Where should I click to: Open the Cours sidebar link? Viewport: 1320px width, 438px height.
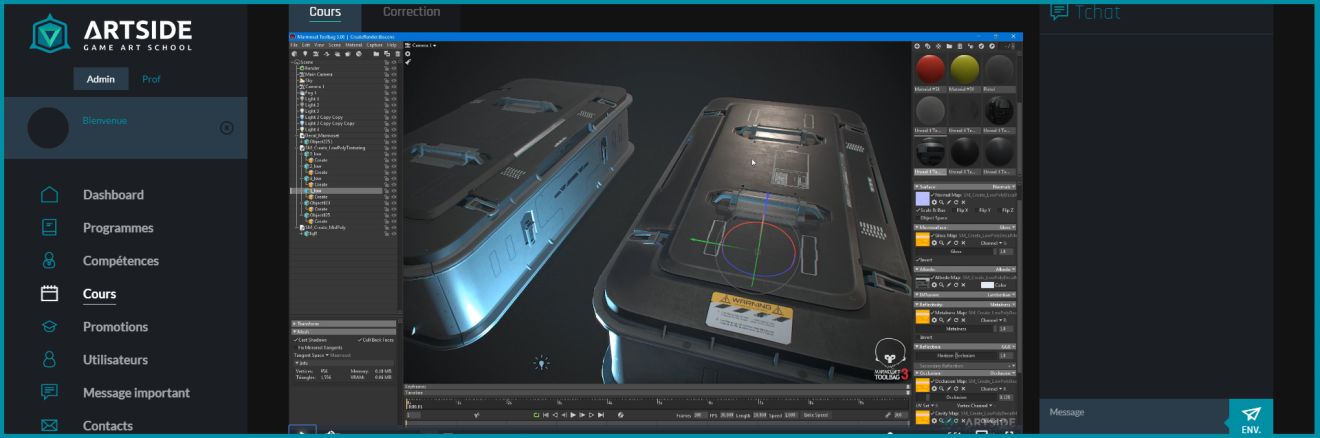point(99,294)
